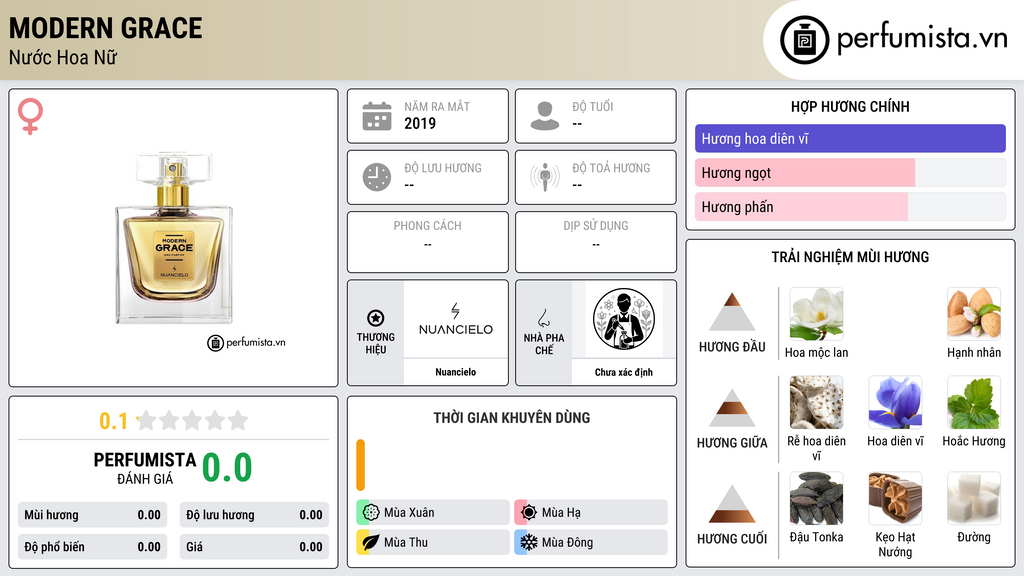Open the Hoa mộc lan note image
The height and width of the screenshot is (576, 1024).
coord(816,314)
